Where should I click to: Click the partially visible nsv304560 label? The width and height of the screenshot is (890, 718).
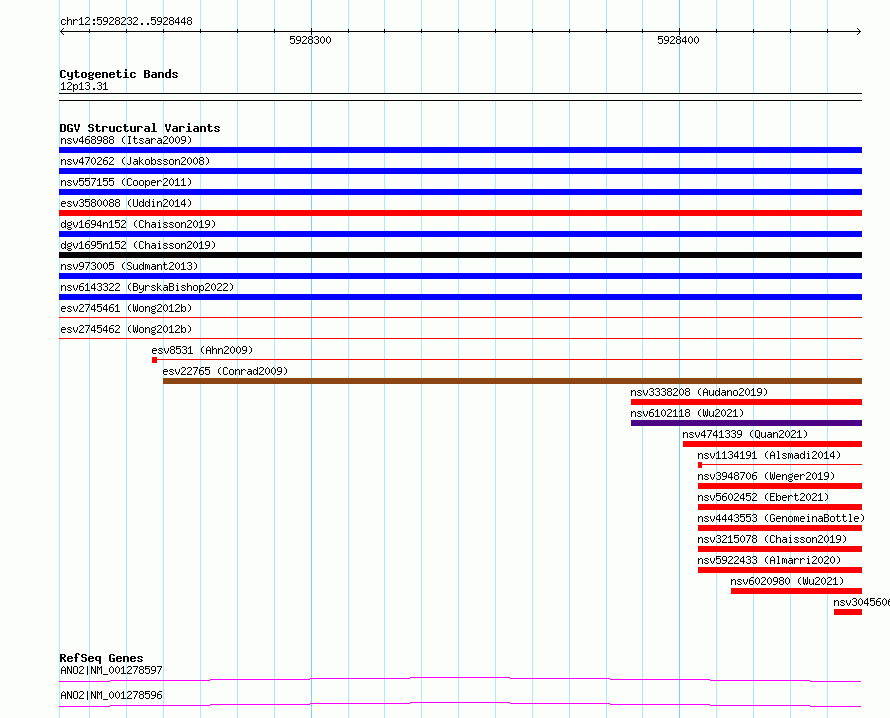[x=861, y=602]
